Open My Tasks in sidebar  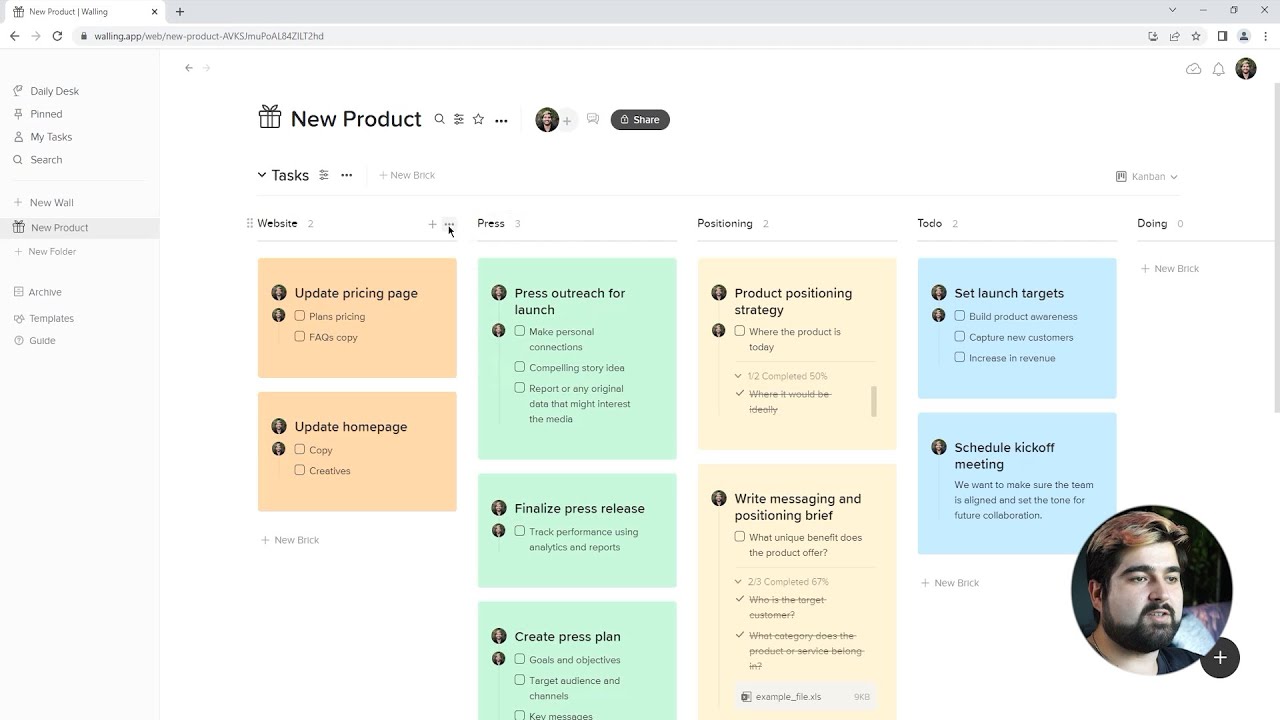pyautogui.click(x=51, y=137)
